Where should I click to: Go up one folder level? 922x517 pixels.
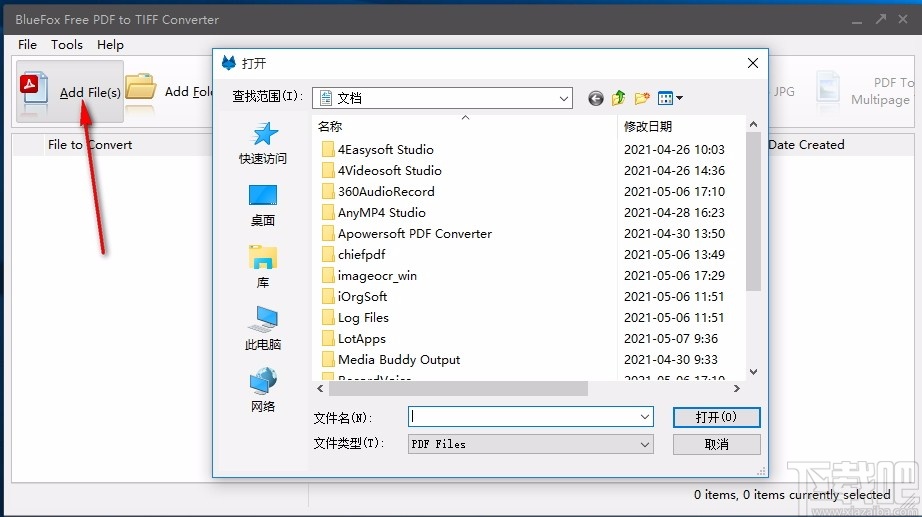coord(619,98)
